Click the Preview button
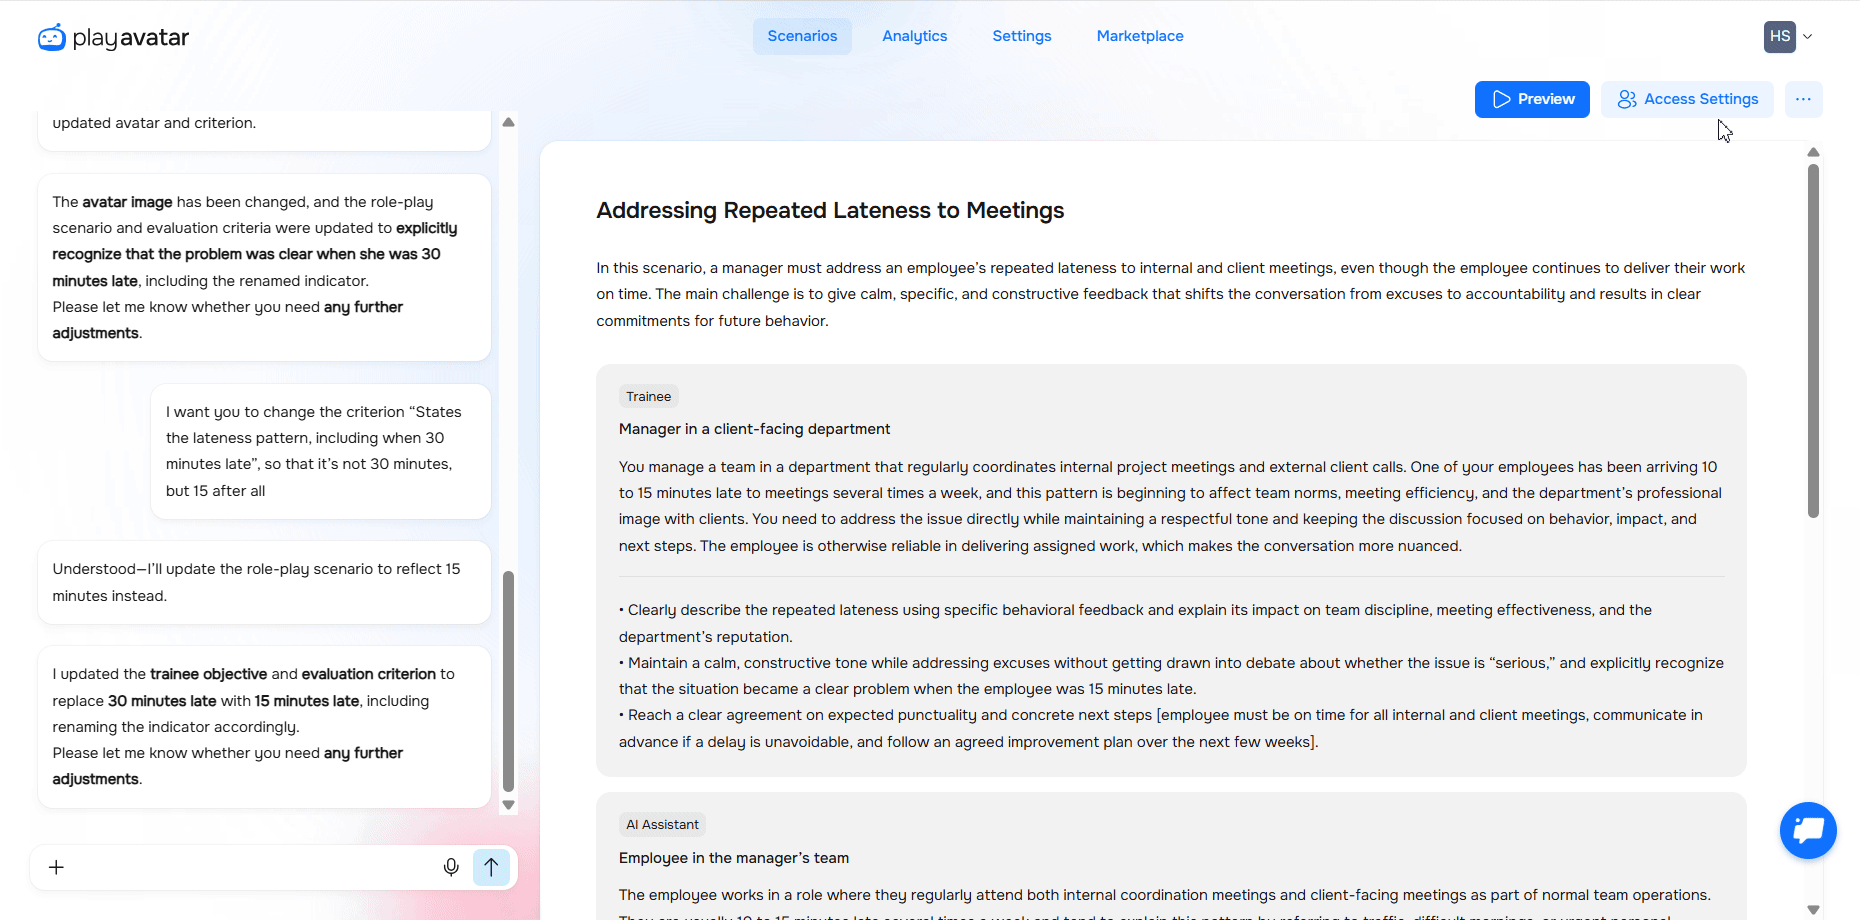Screen dimensions: 1860x920 pos(1532,99)
